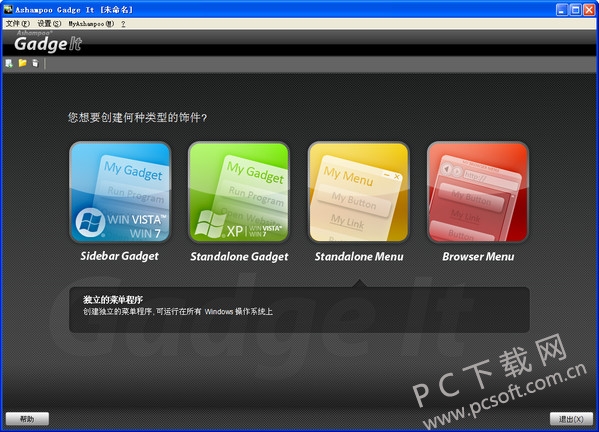Open project with the yellow folder icon

coord(23,63)
